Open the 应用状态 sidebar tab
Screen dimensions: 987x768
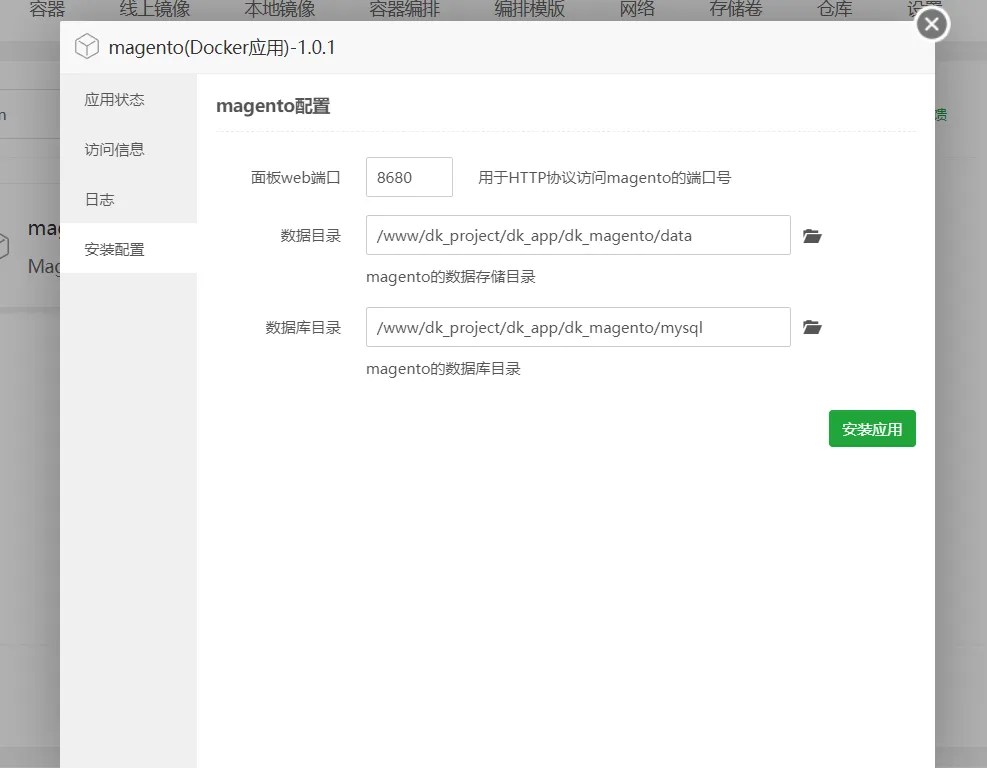(x=128, y=99)
